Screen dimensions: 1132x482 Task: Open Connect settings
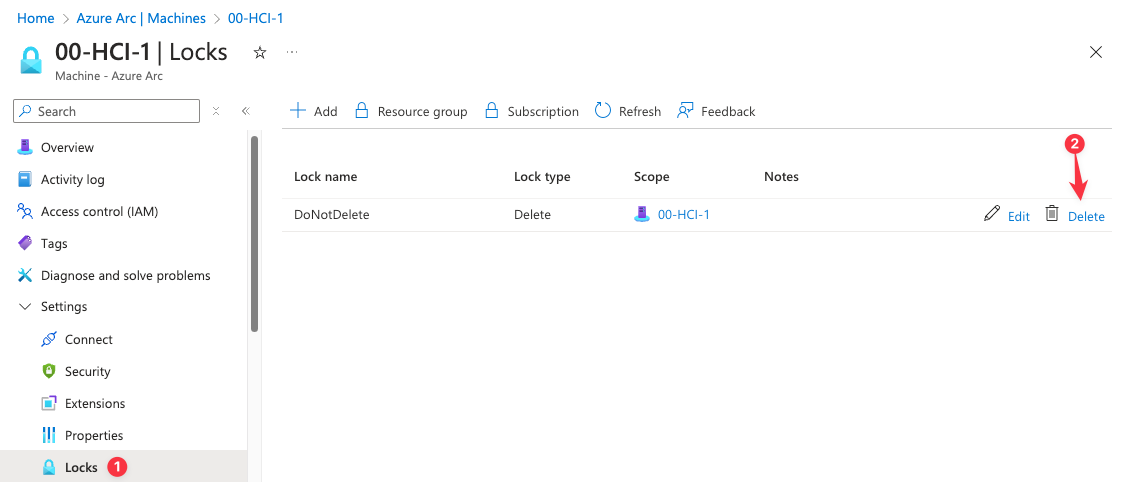click(89, 339)
